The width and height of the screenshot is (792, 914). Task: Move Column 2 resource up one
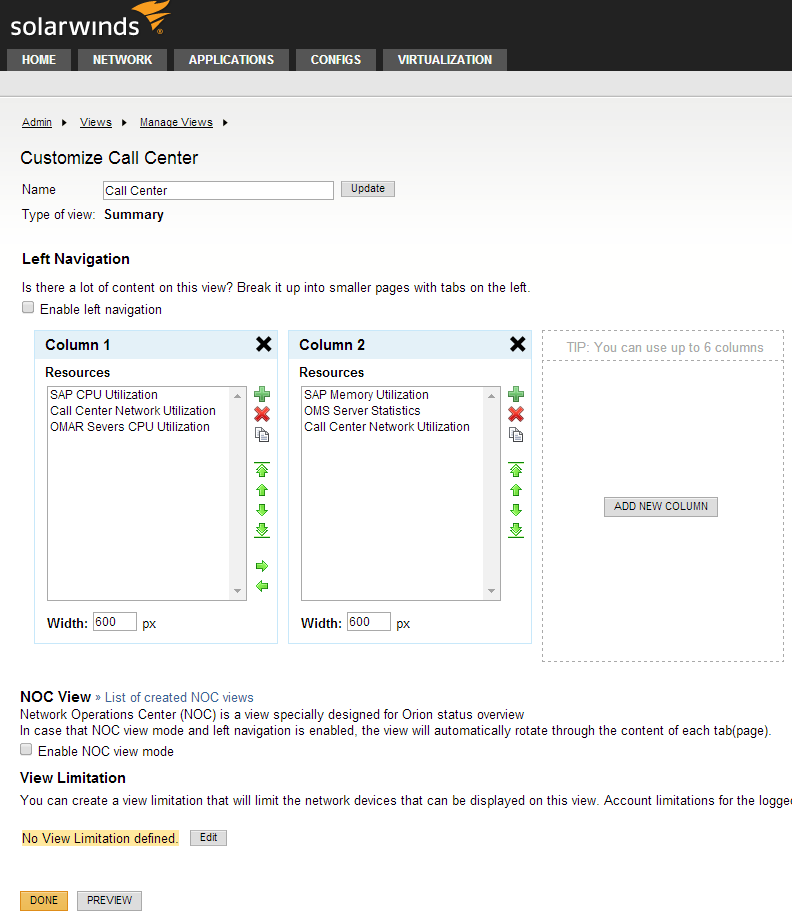pos(516,490)
